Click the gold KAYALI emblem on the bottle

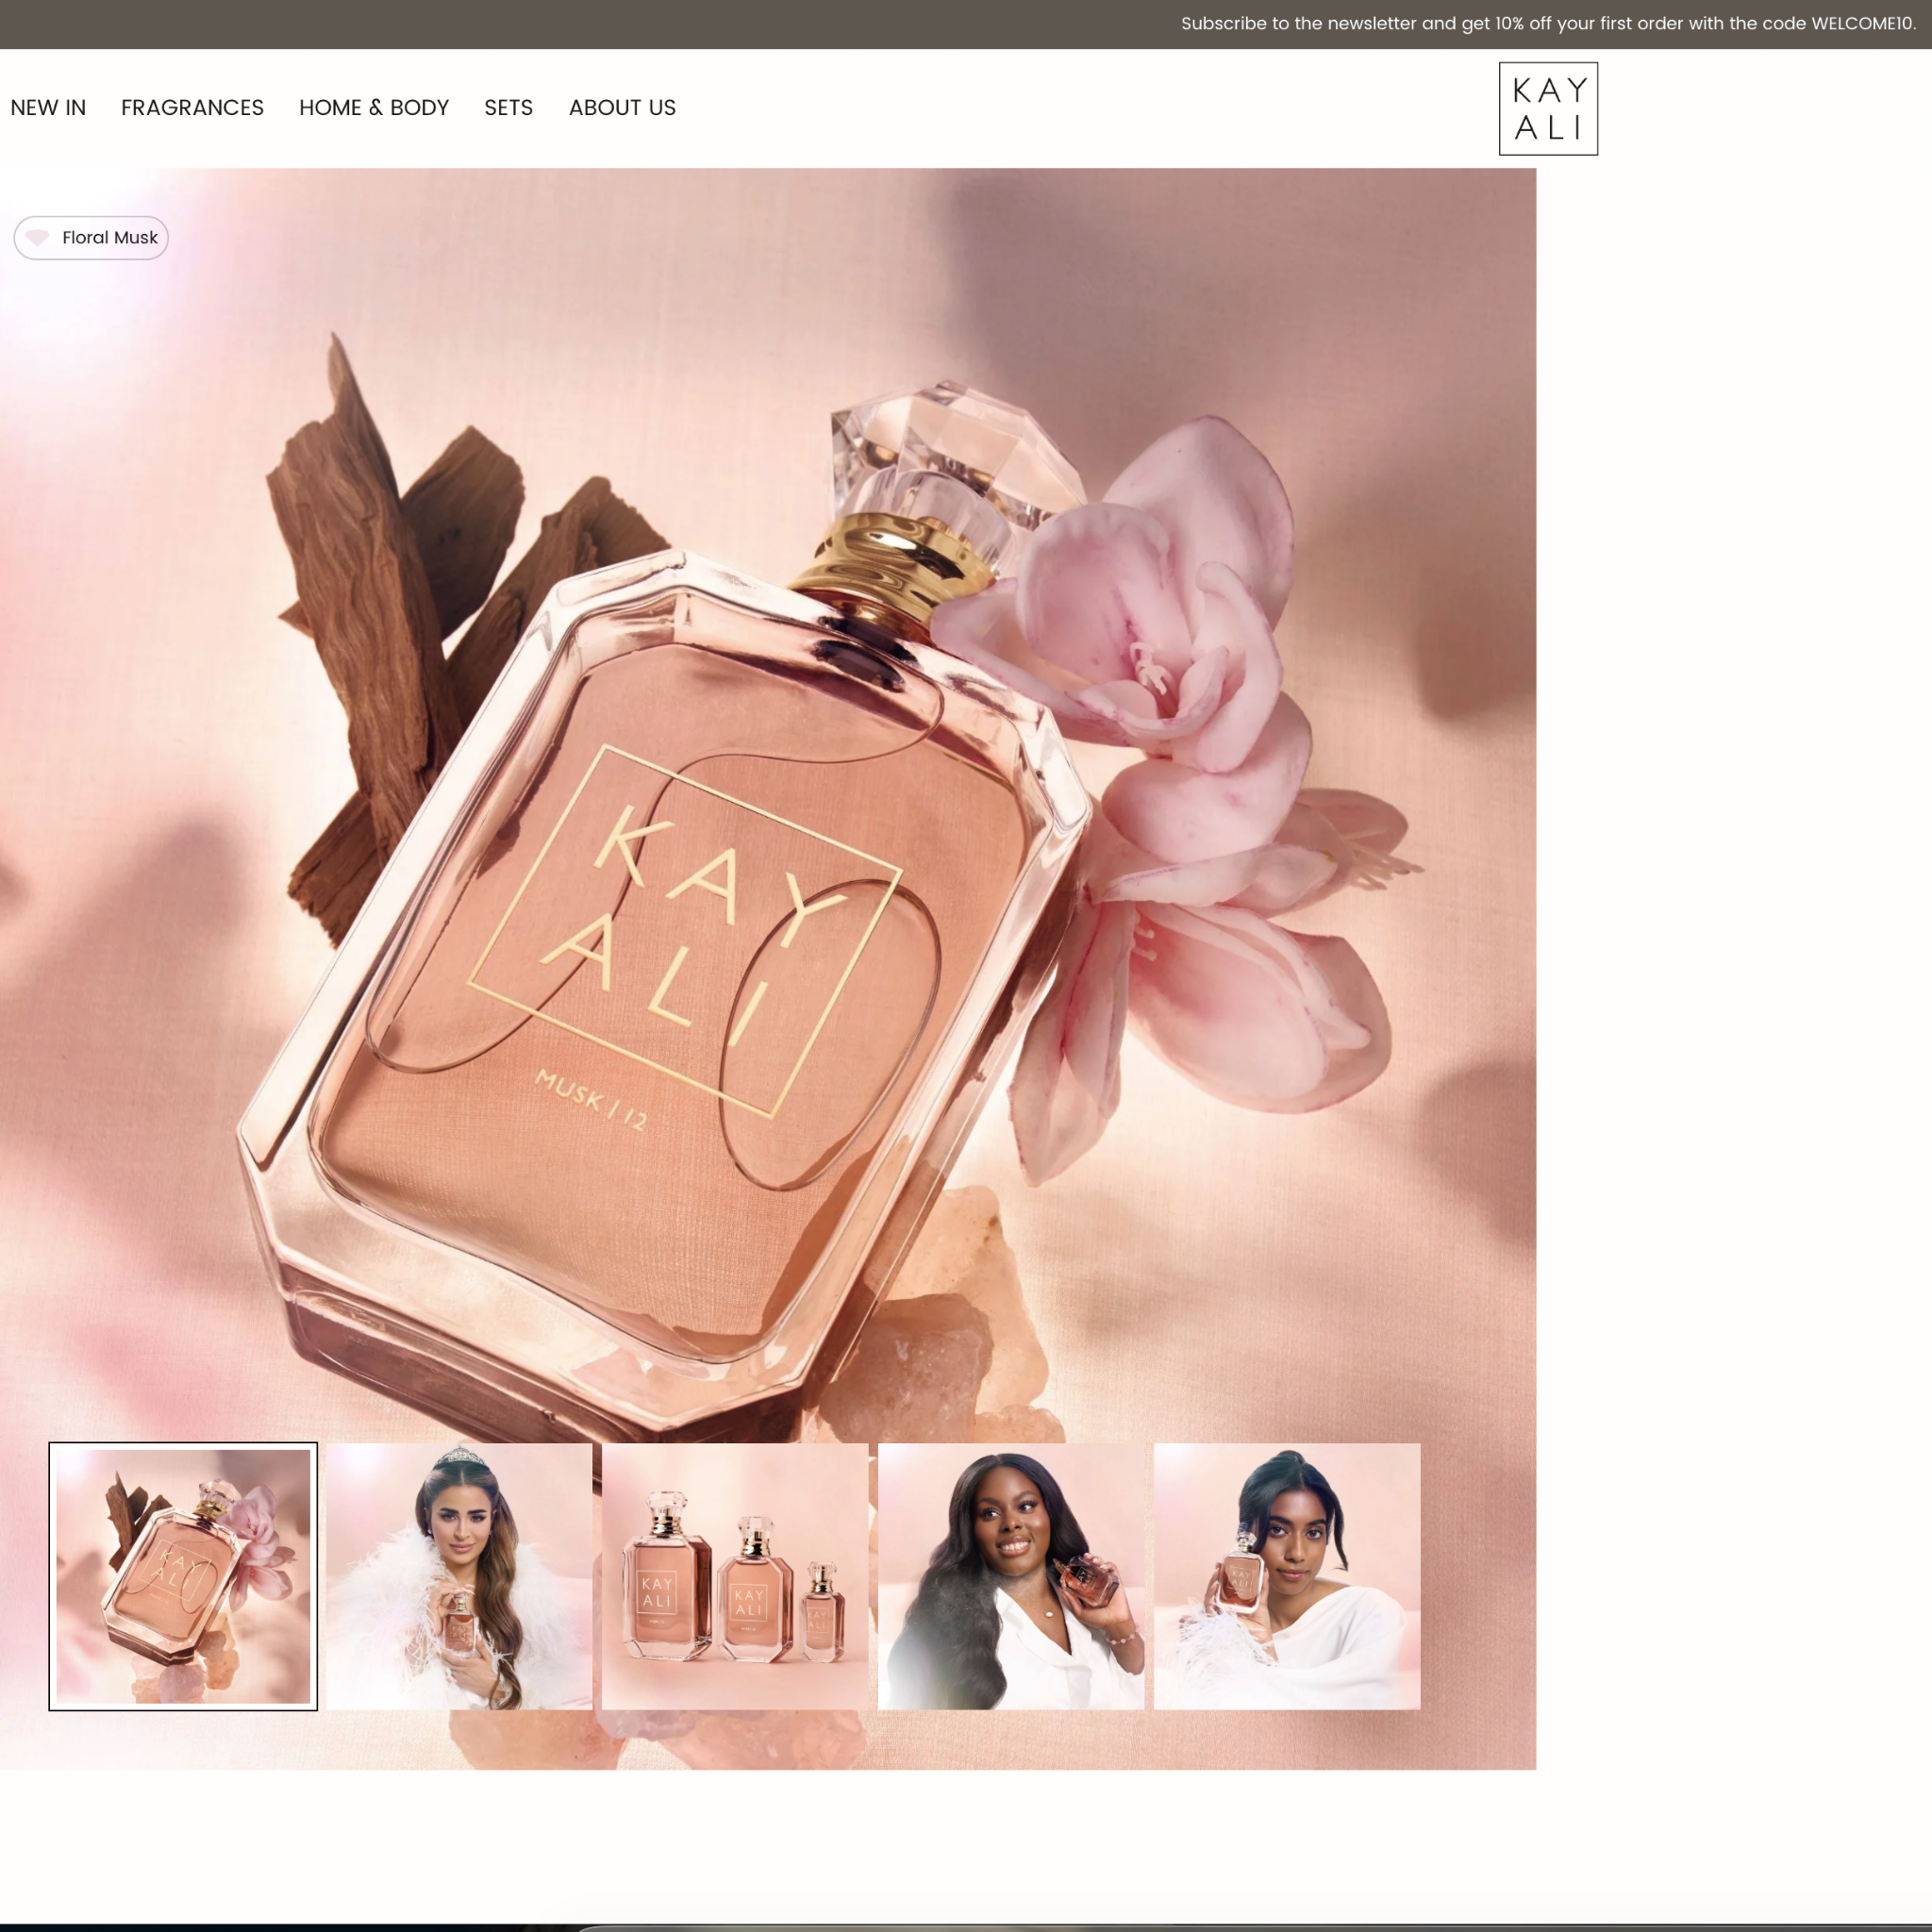[686, 930]
